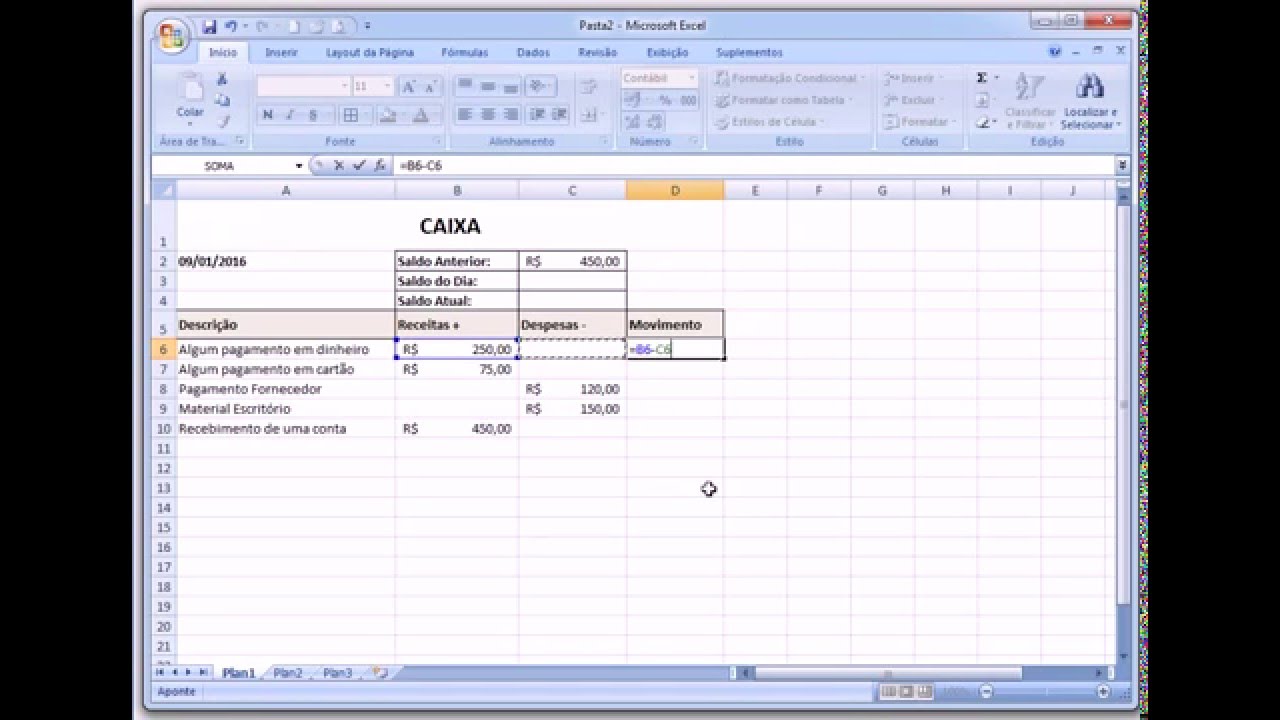Open the font size dropdown

coord(388,87)
